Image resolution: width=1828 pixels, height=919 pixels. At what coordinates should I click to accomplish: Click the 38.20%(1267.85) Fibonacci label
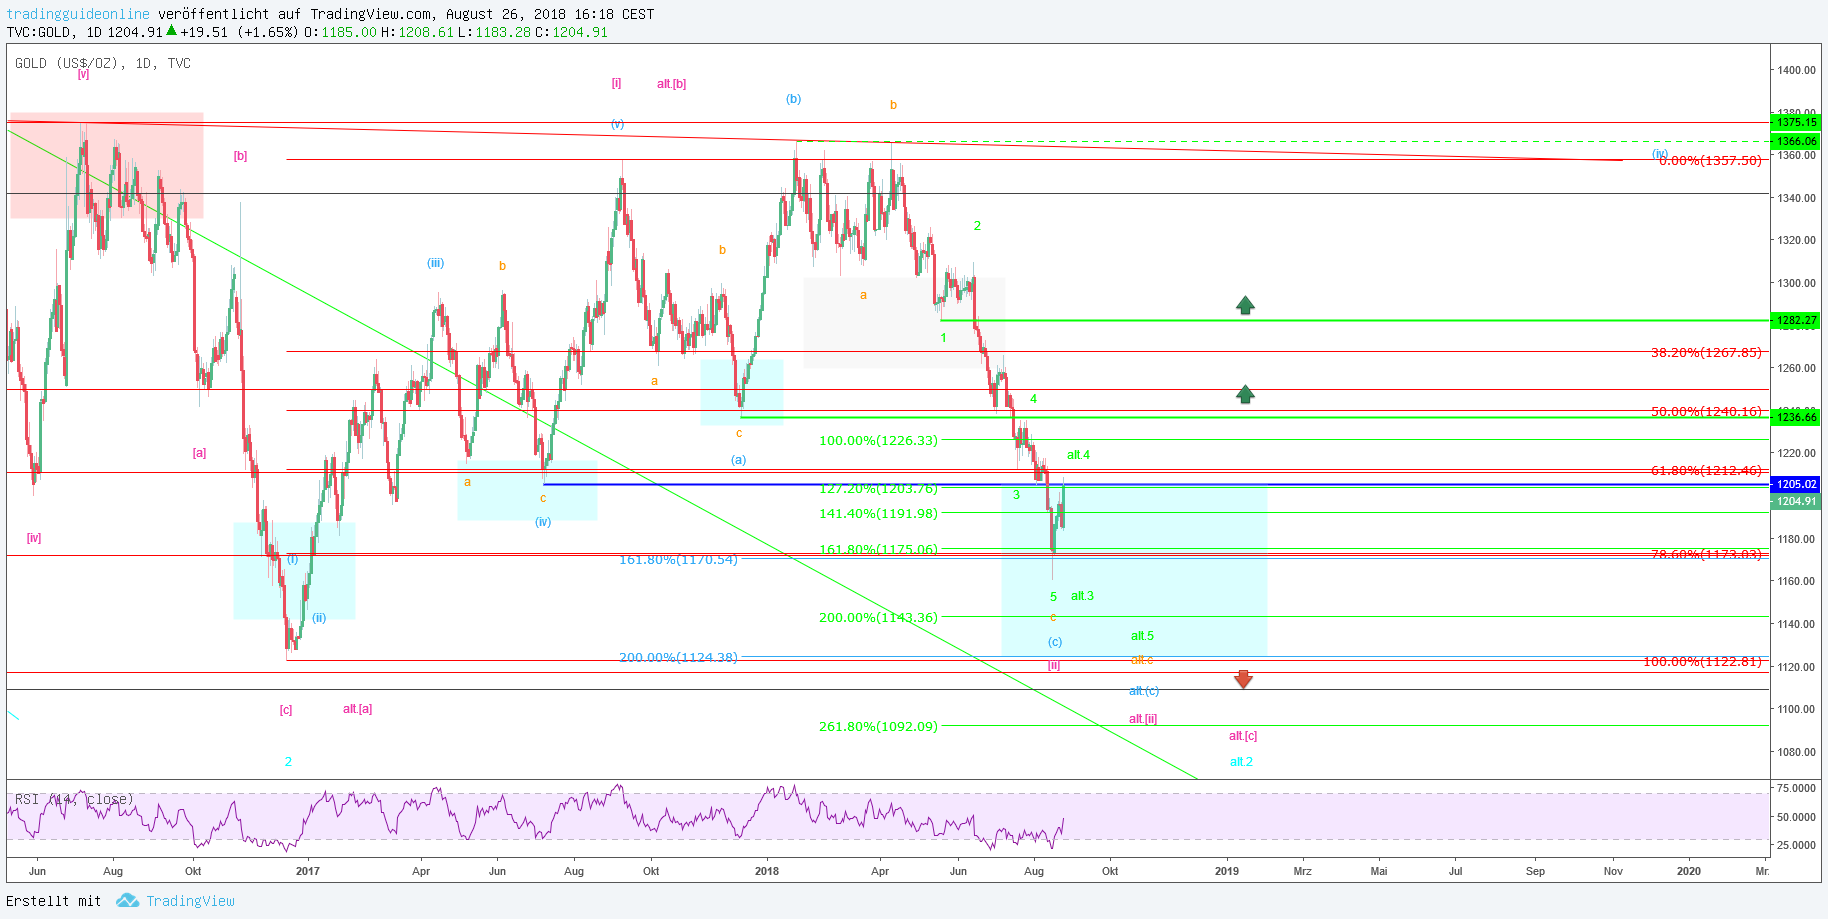point(1706,352)
